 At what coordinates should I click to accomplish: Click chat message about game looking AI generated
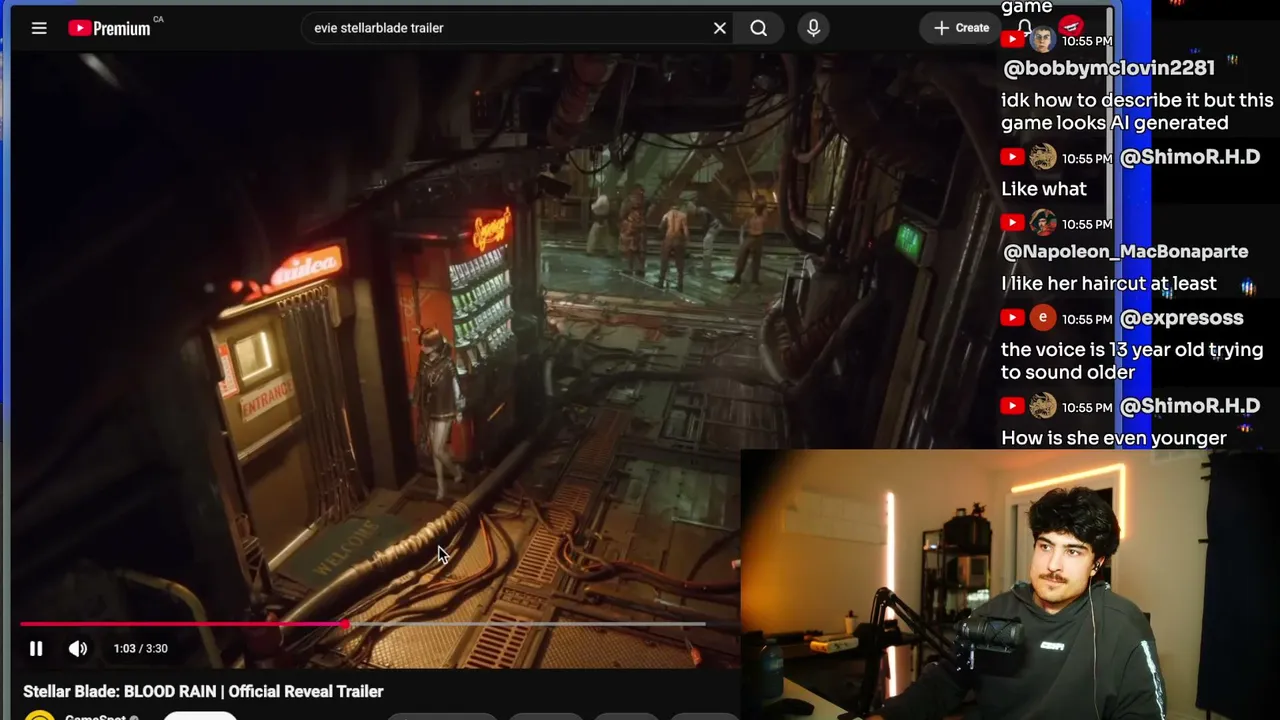tap(1137, 112)
